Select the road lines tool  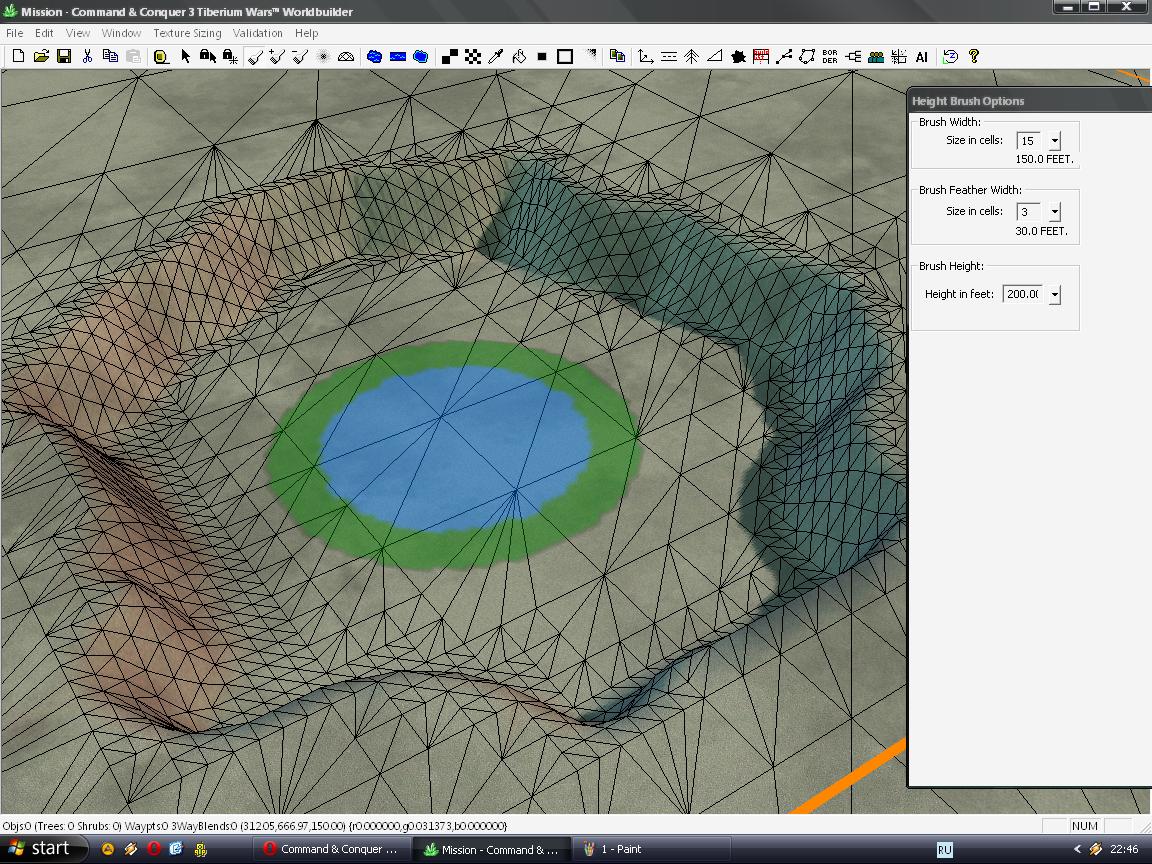pyautogui.click(x=669, y=57)
